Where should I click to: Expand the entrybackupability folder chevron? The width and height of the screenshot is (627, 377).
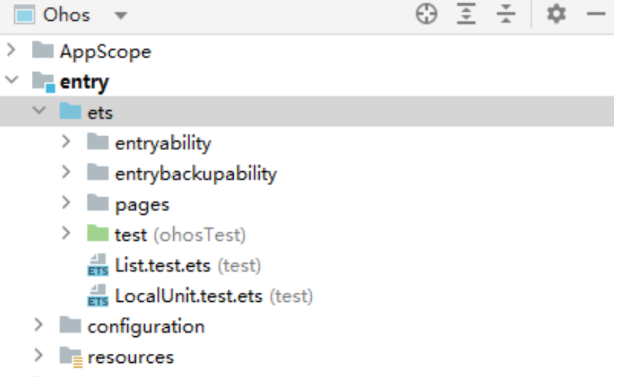[x=66, y=172]
